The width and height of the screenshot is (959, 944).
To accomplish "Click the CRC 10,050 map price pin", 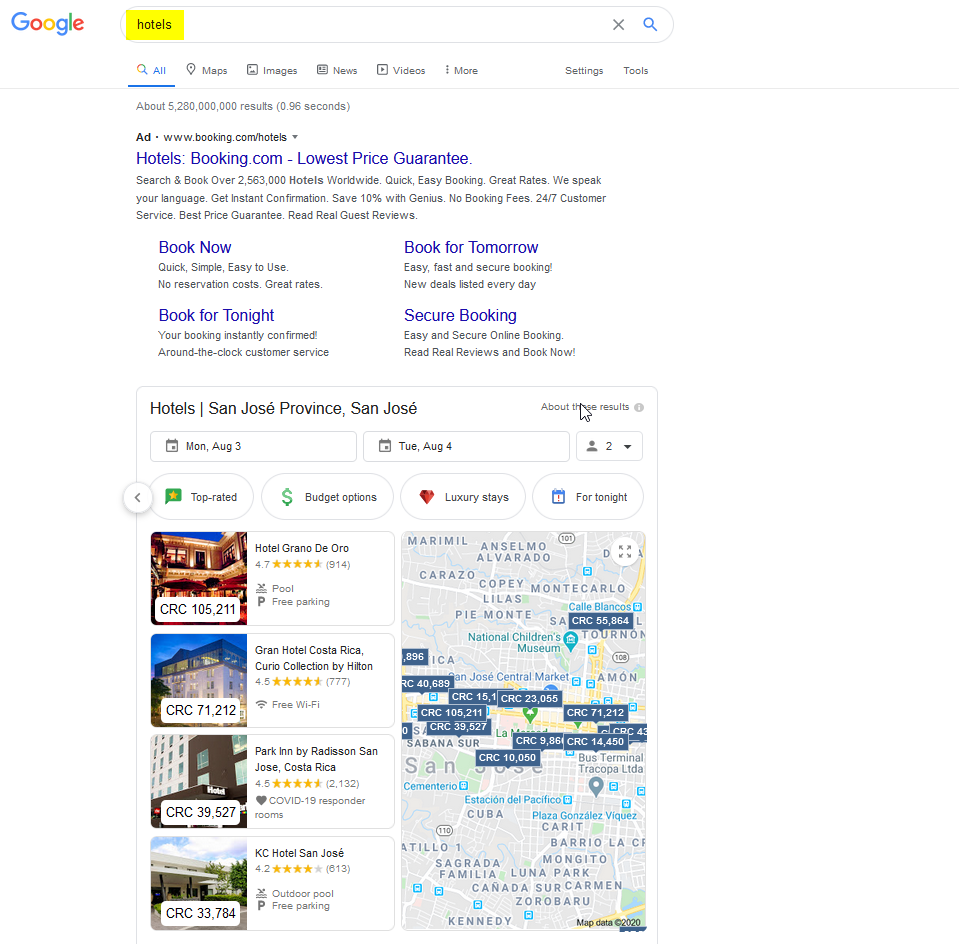I will pos(507,758).
